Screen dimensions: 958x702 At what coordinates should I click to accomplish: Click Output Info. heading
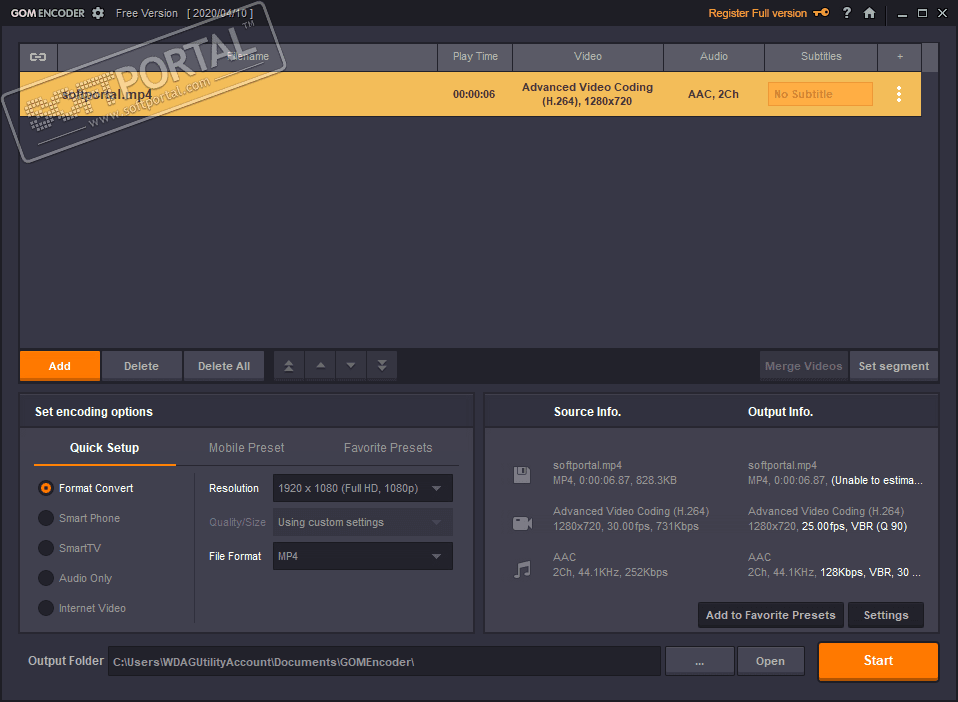(780, 412)
